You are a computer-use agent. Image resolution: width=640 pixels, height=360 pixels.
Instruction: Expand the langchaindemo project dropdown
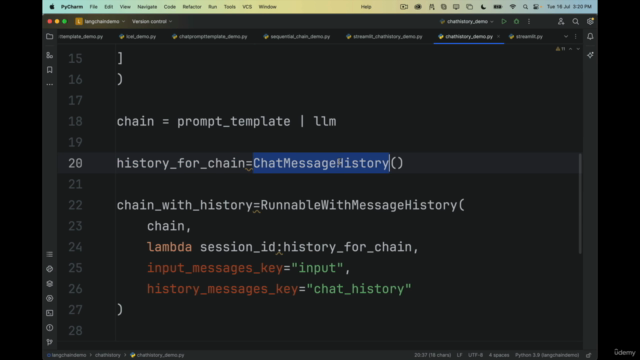100,21
